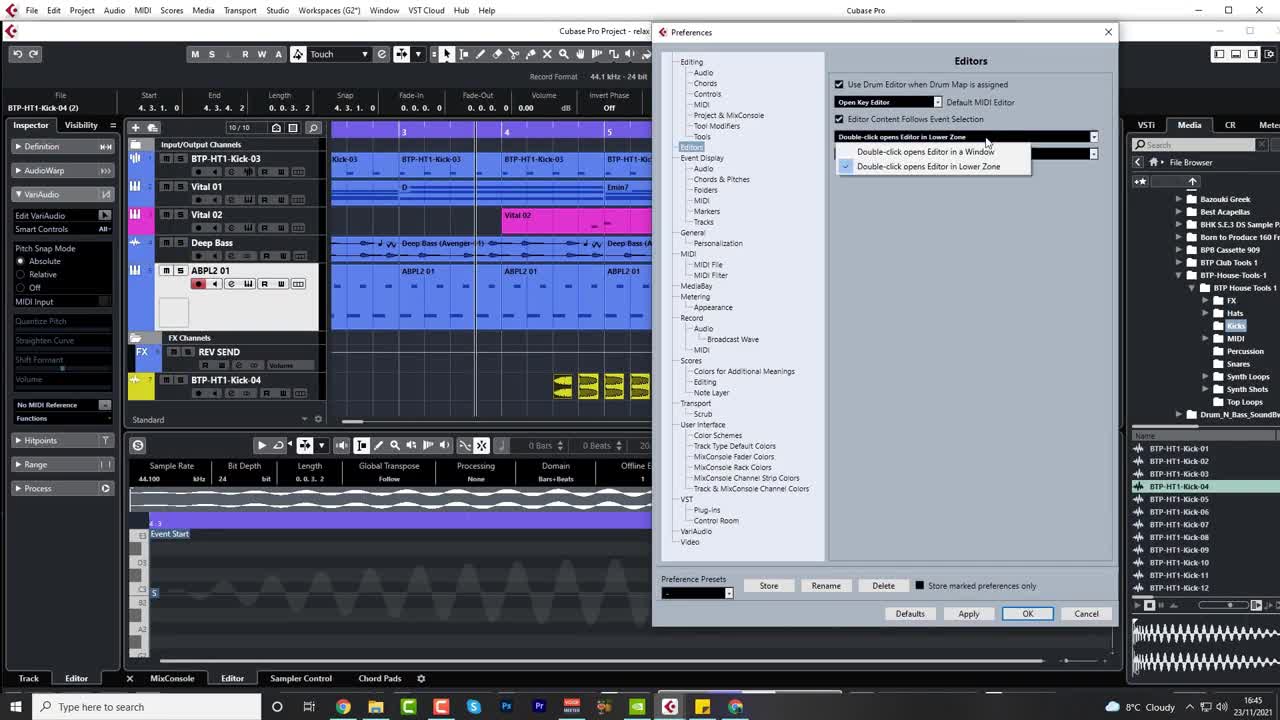This screenshot has height=720, width=1280.
Task: Select MediaBay in Preferences tree
Action: [696, 286]
